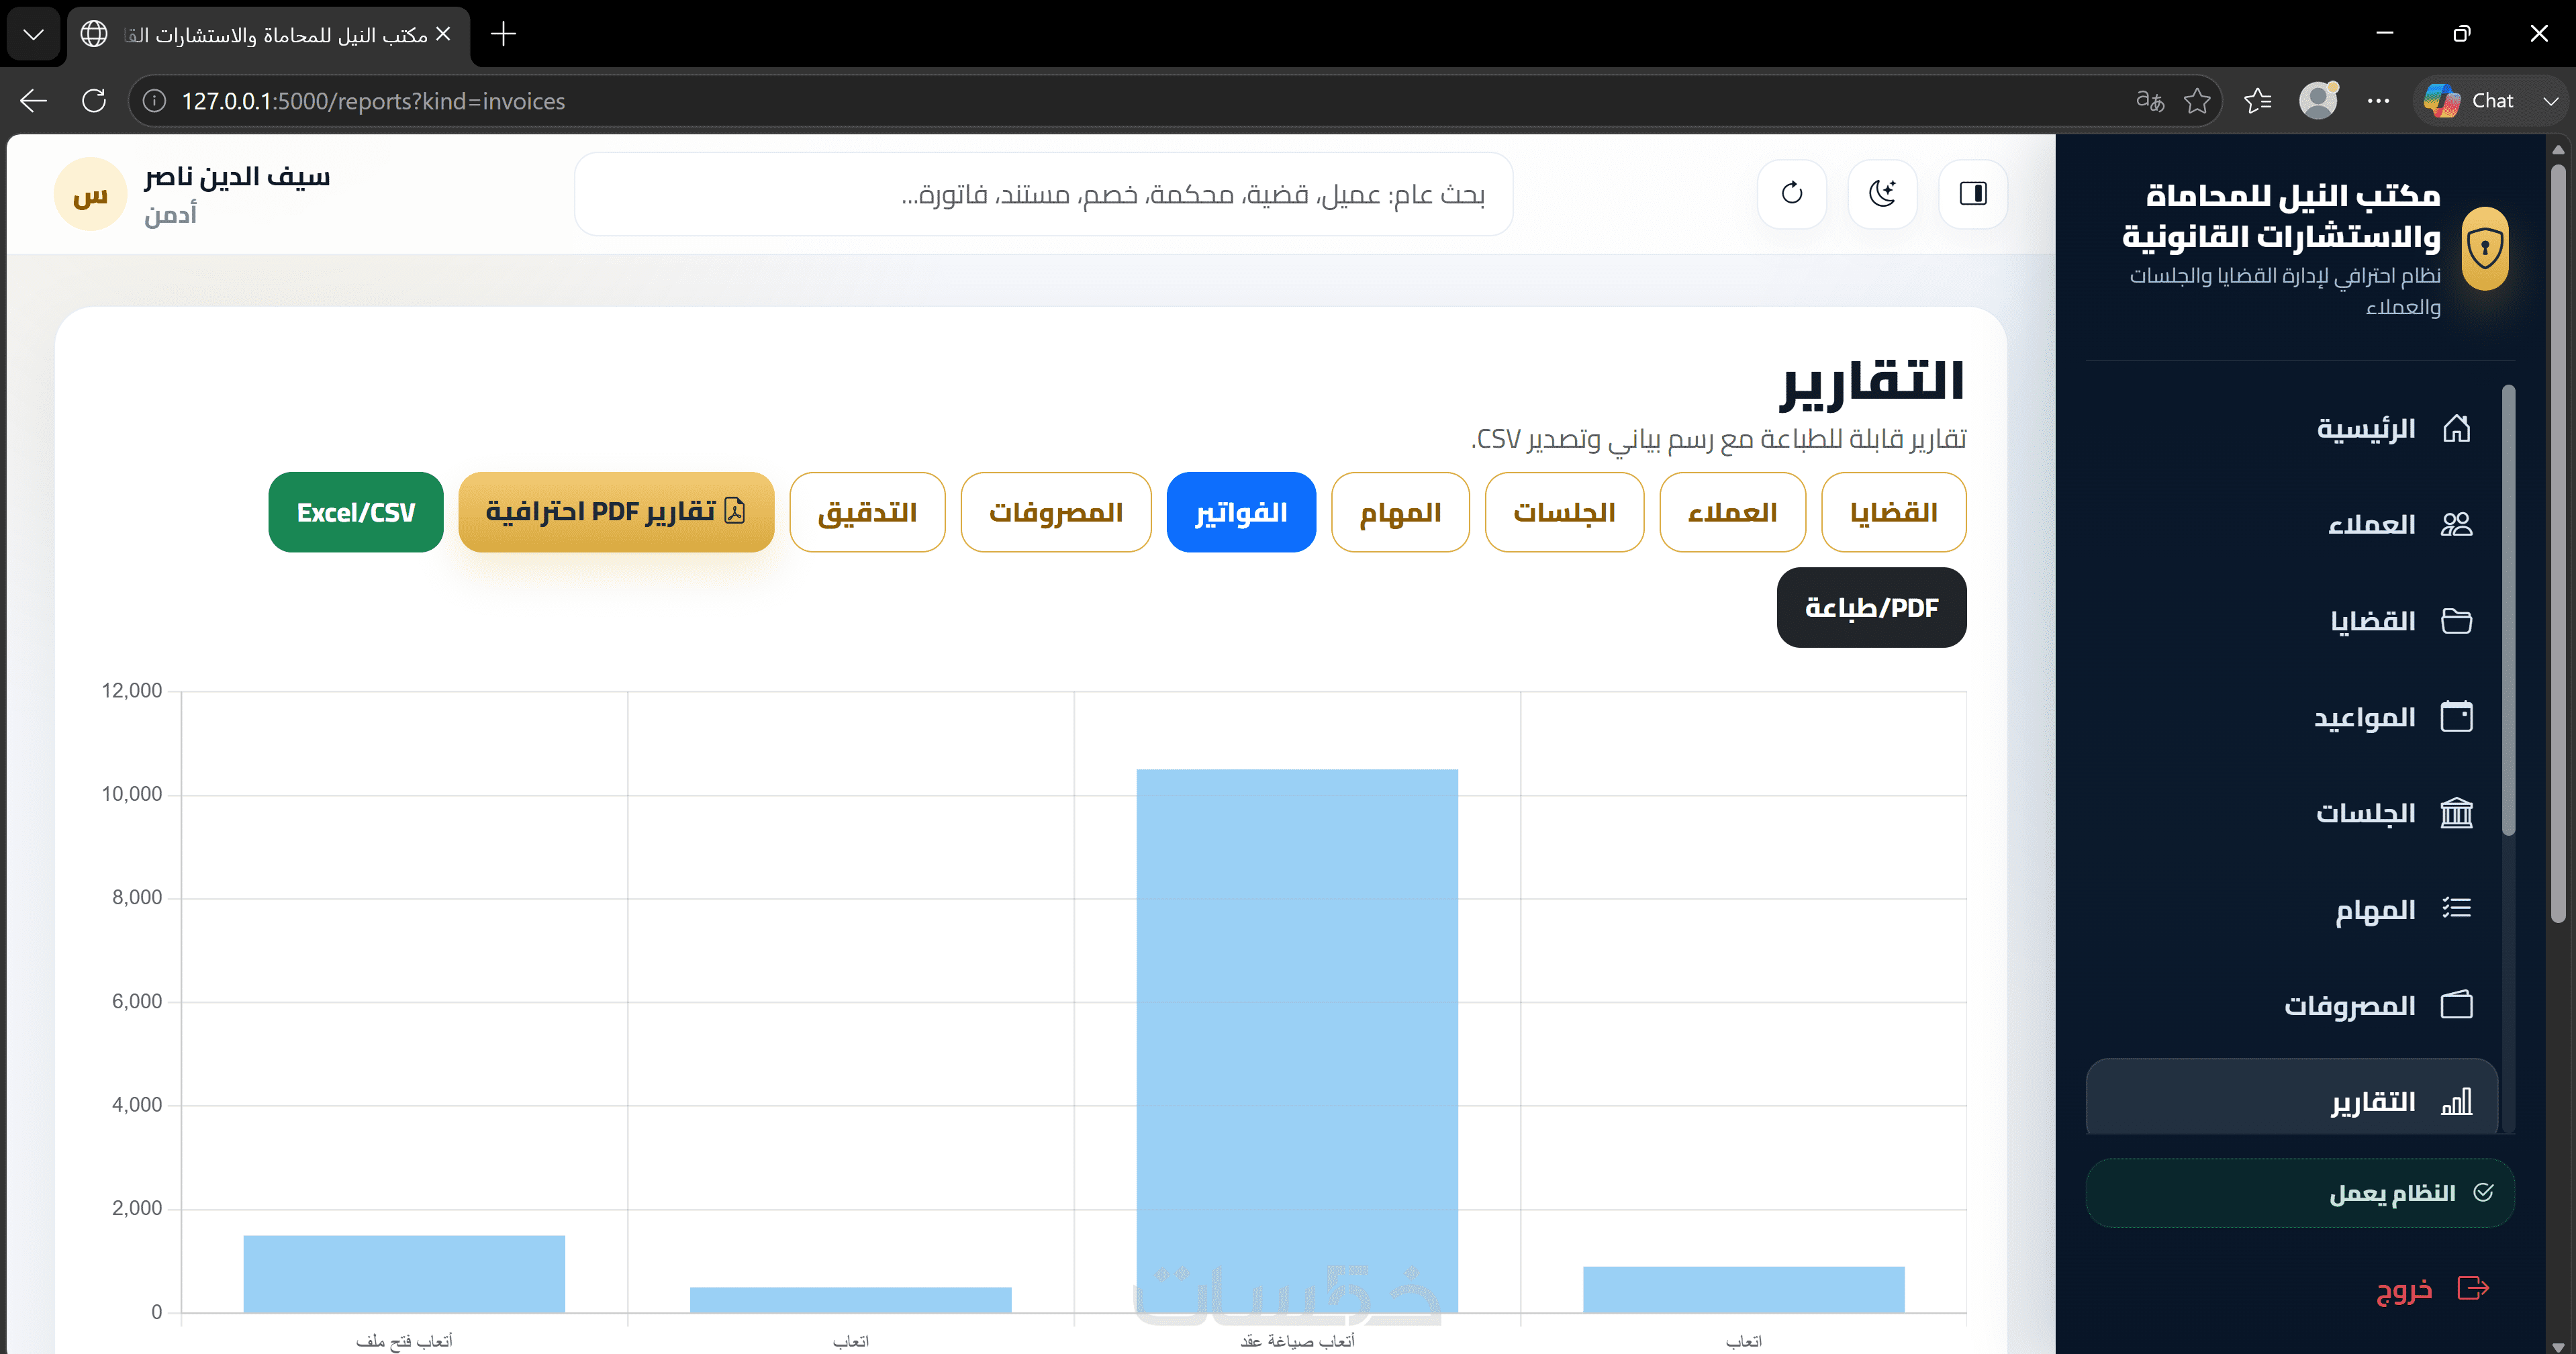
Task: Click the أدمن role label
Action: point(170,214)
